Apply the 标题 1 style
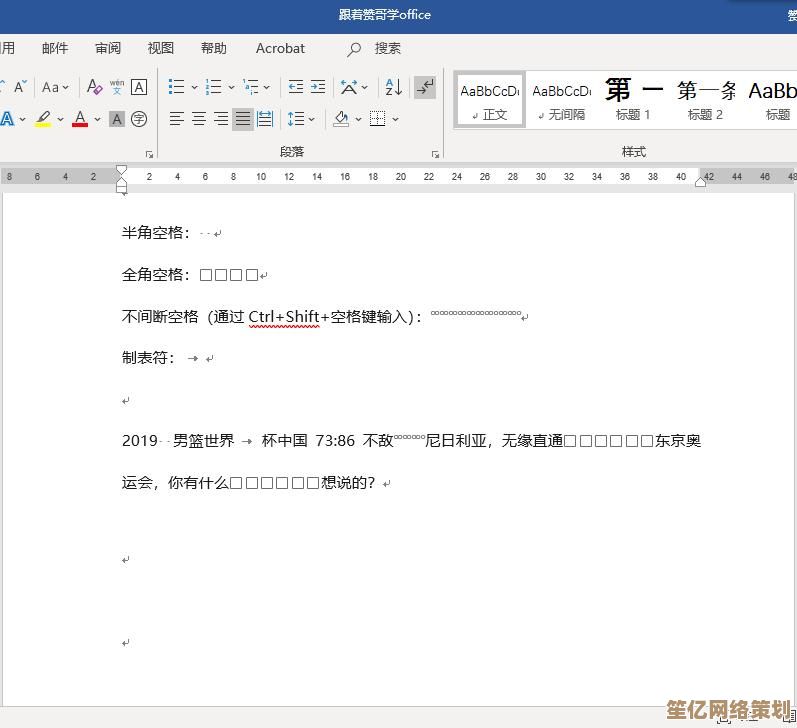 tap(633, 100)
